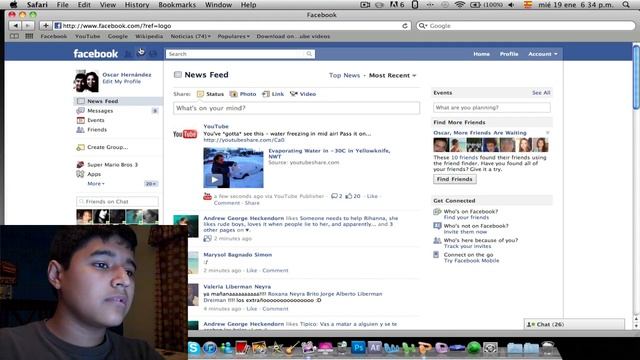This screenshot has width=640, height=360.
Task: Click See All events link
Action: click(541, 93)
